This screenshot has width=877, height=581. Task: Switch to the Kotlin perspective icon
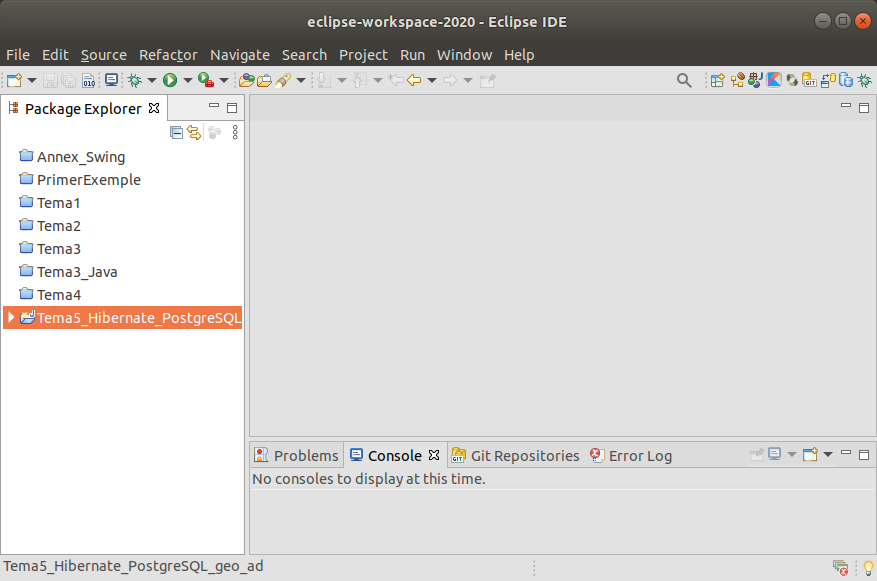point(774,81)
